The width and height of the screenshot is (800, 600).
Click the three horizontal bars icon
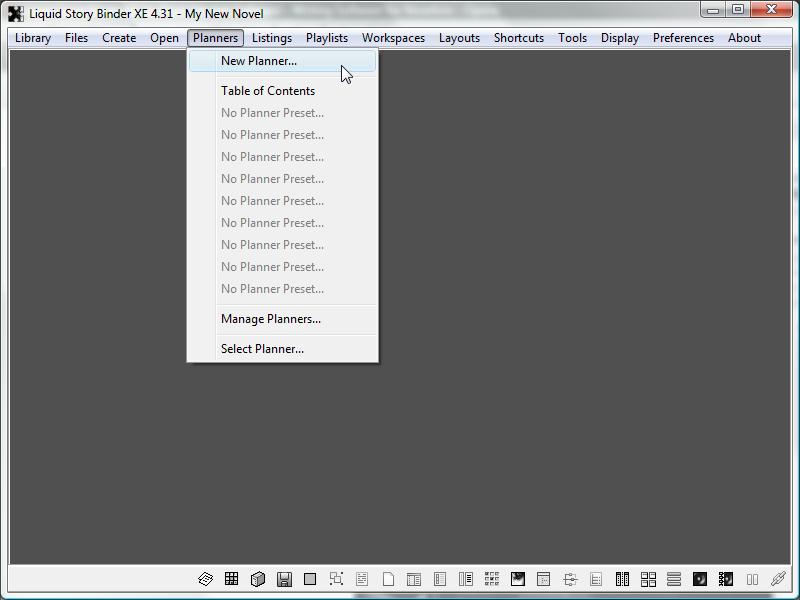(x=674, y=579)
